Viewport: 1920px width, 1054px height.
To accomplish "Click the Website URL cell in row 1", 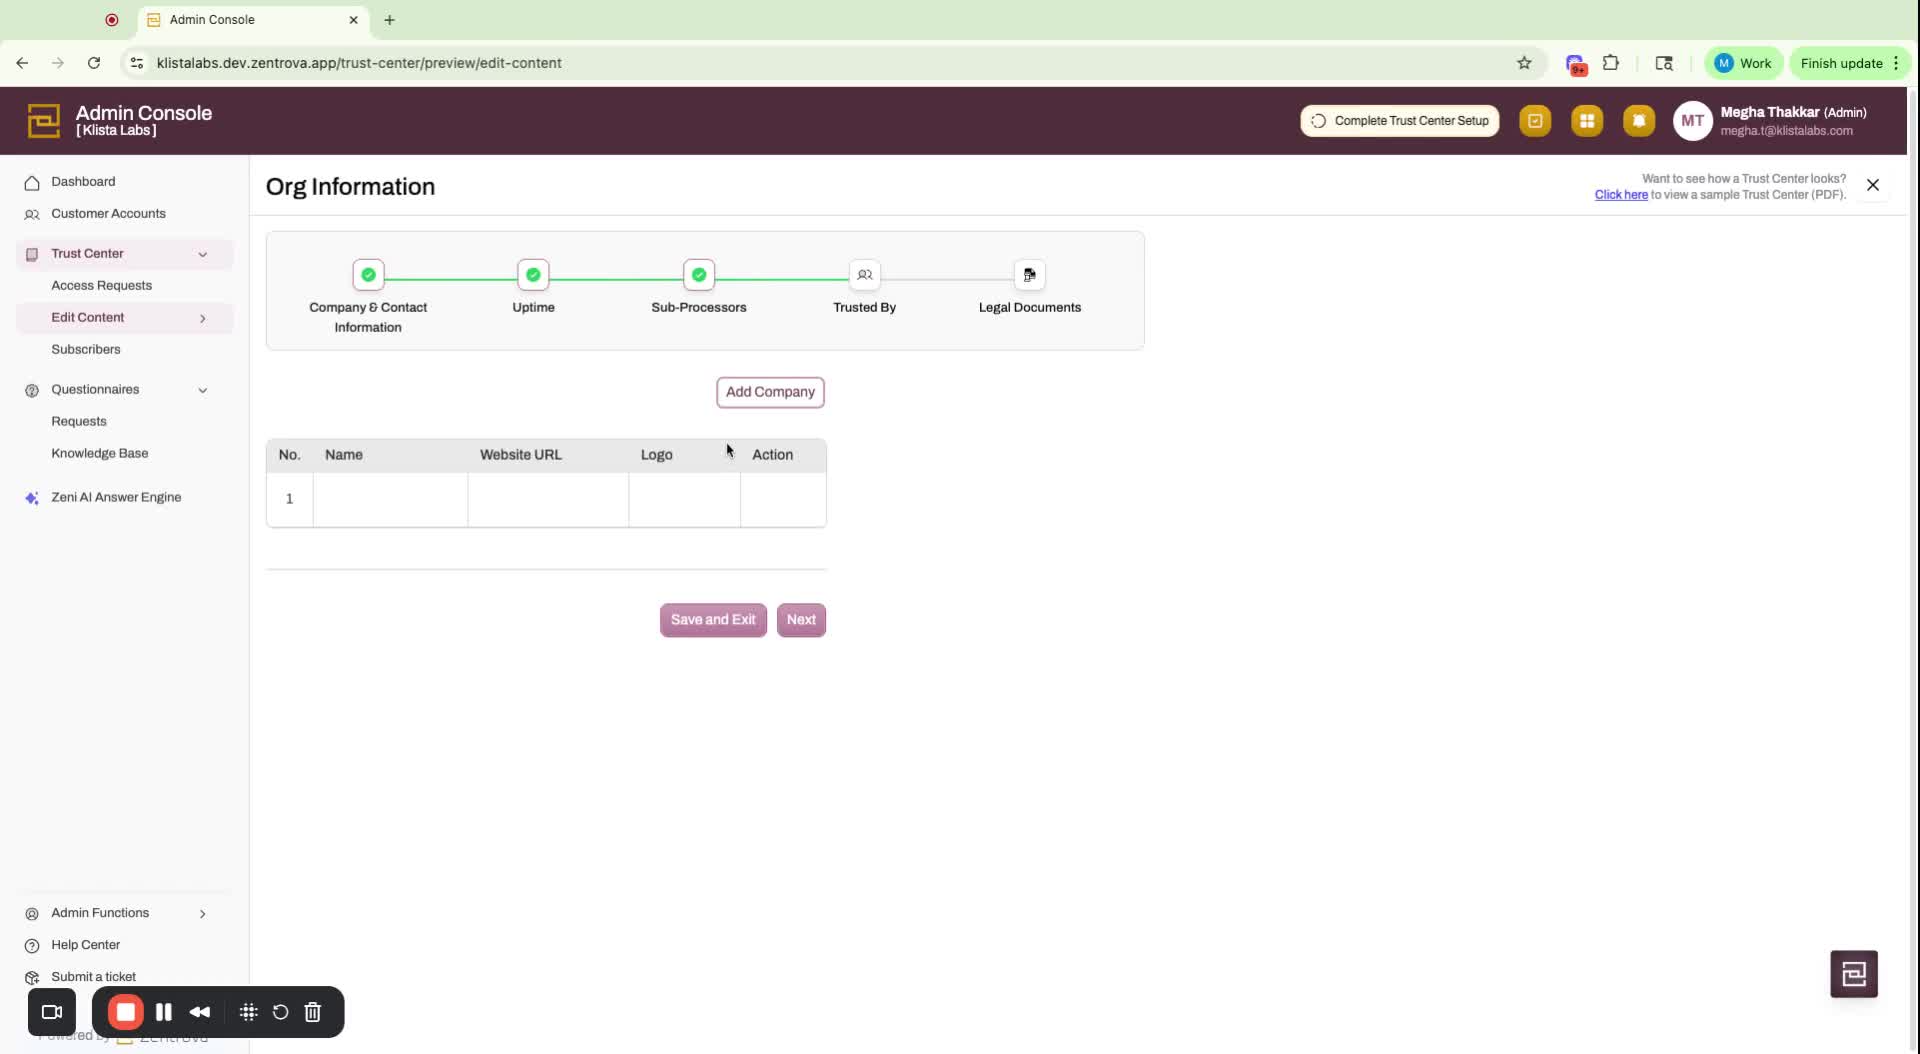I will coord(548,499).
